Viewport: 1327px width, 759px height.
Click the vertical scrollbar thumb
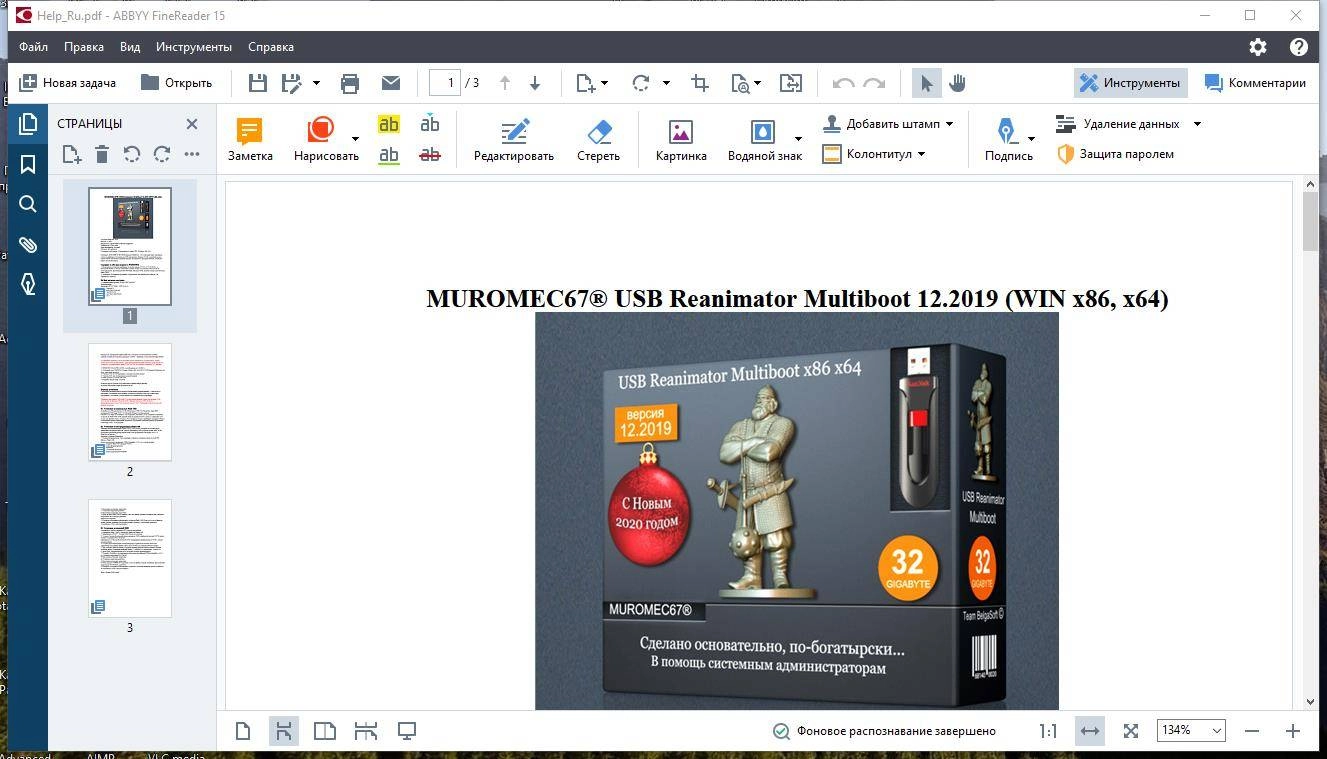[1311, 221]
